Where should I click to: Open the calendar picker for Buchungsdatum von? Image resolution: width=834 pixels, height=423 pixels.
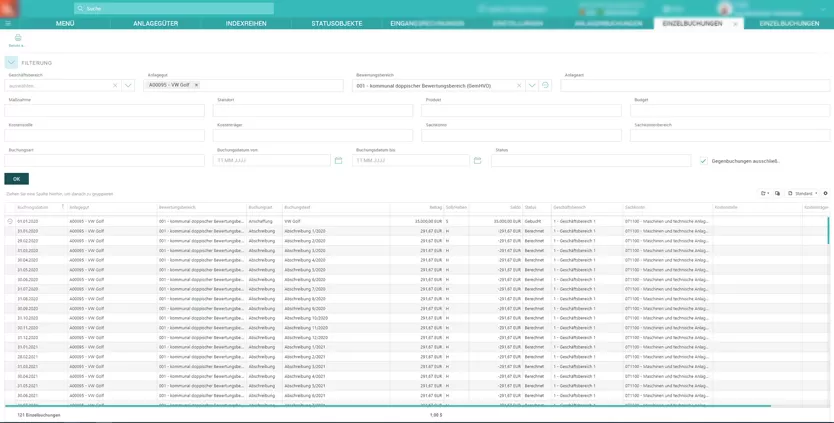[338, 161]
